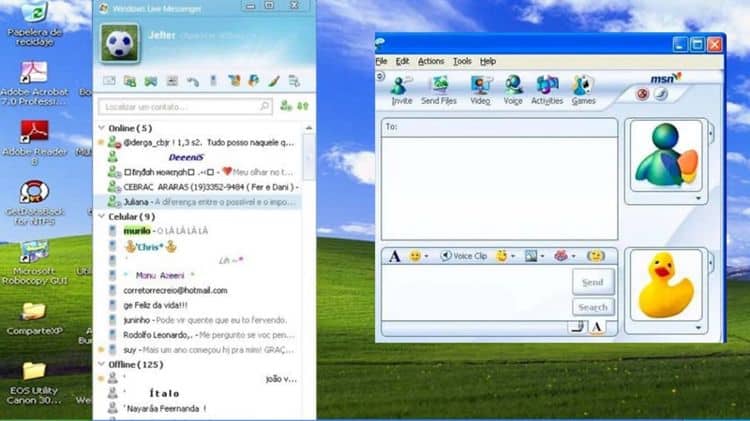750x421 pixels.
Task: Select contact CEBRAC ARARAS in list
Action: [198, 187]
